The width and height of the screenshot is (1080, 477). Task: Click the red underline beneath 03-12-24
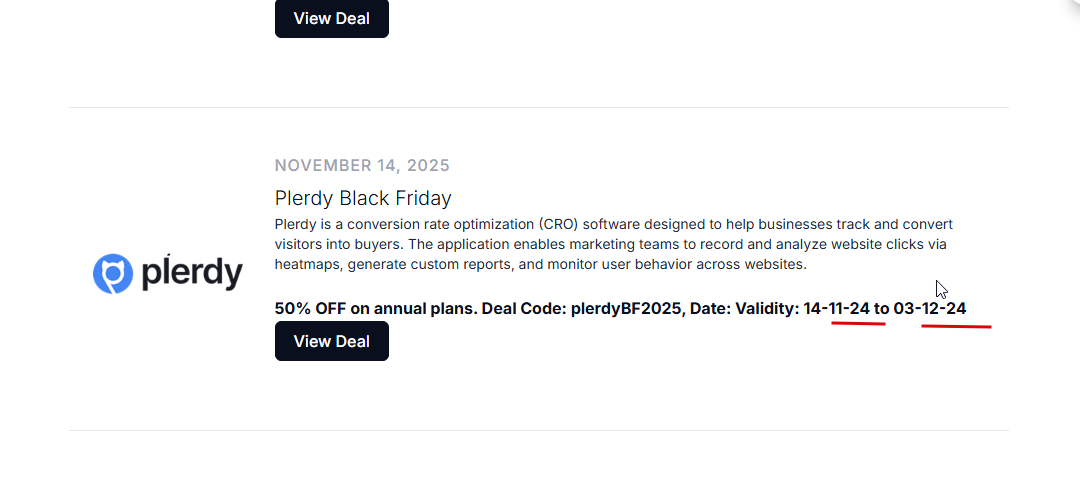956,326
